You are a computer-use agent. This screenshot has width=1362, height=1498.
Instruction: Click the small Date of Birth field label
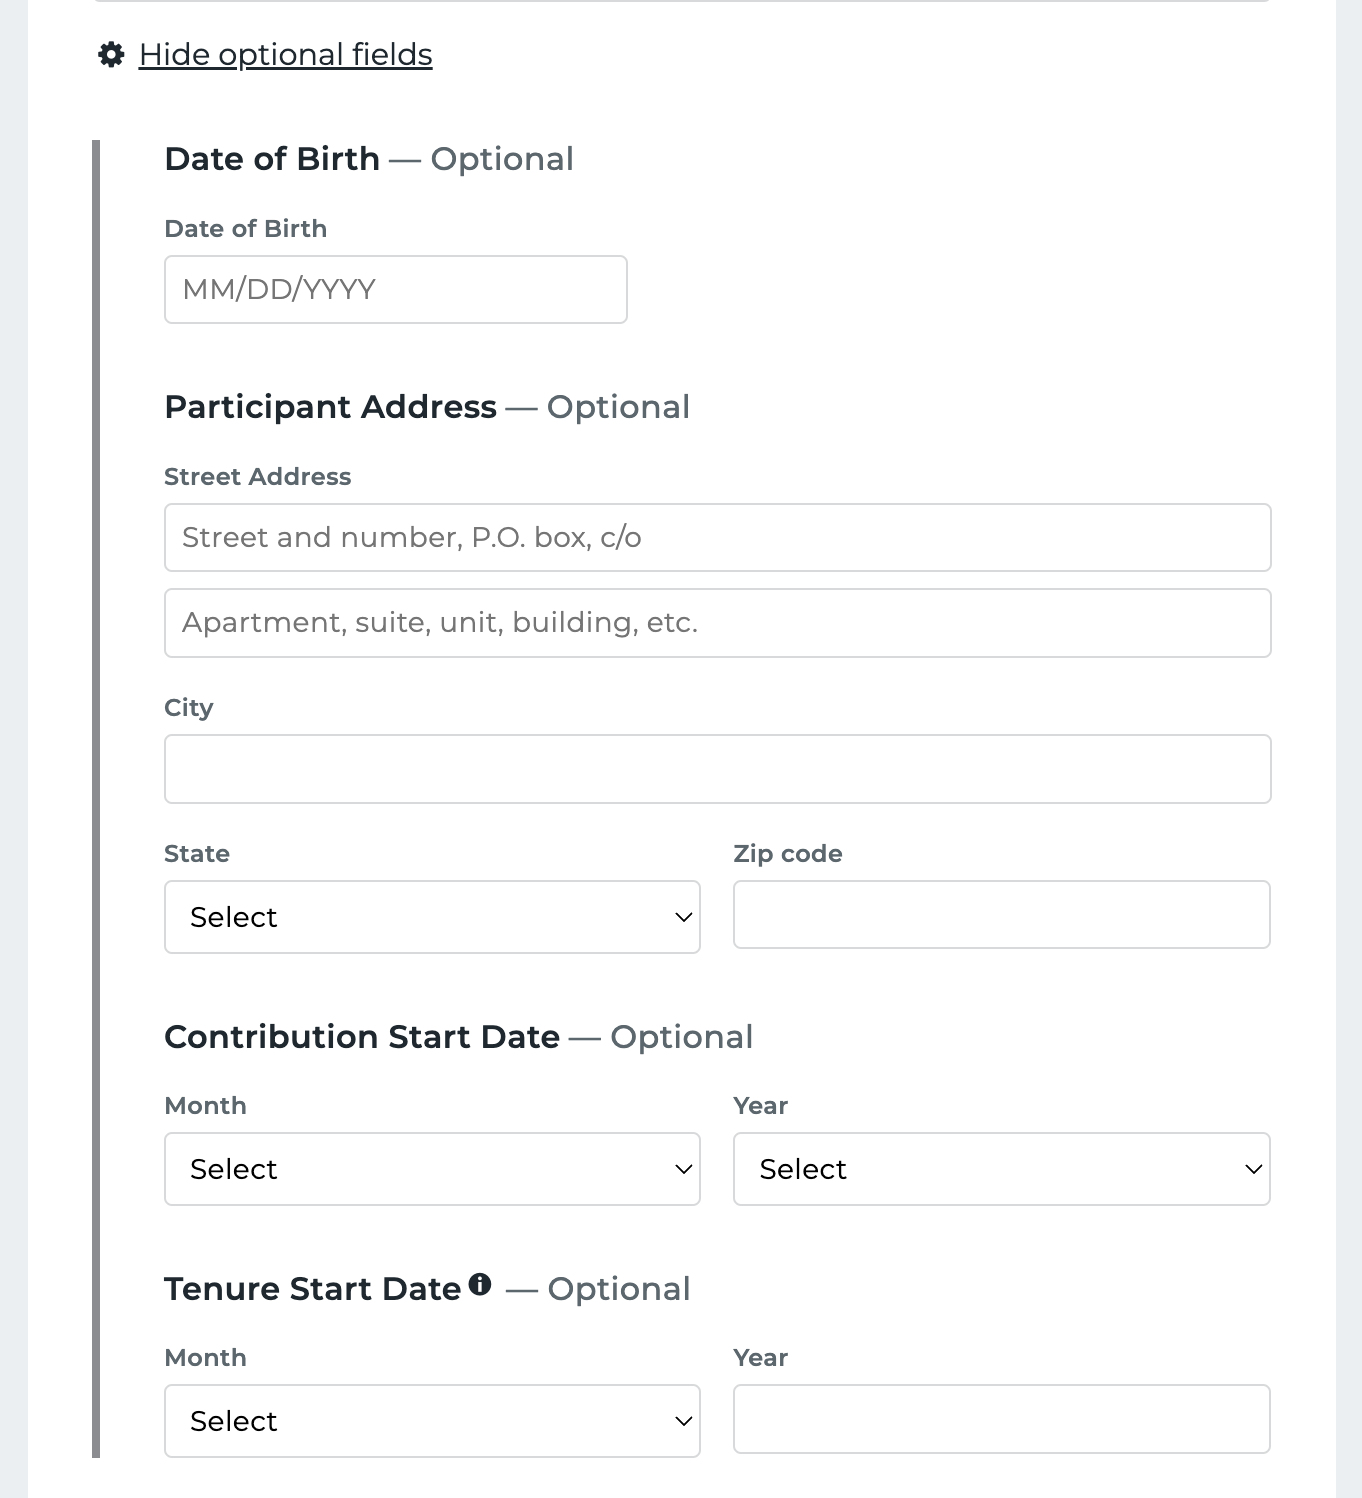246,229
